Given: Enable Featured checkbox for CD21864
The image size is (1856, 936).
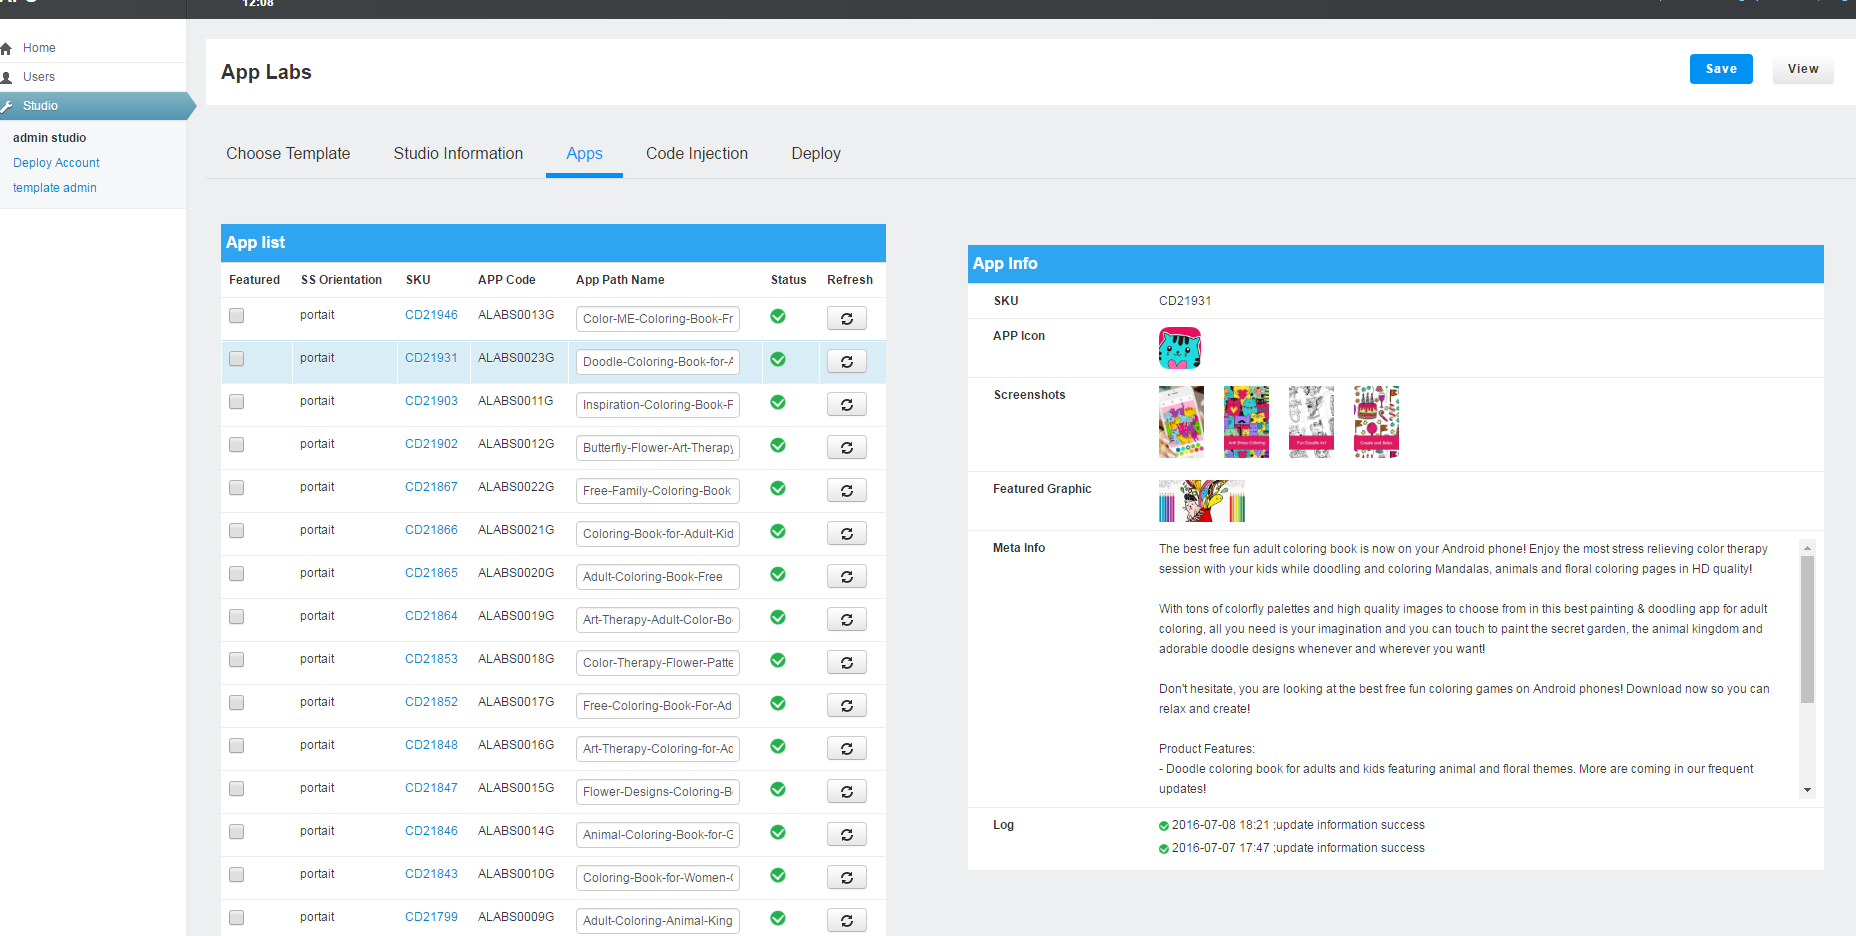Looking at the screenshot, I should pyautogui.click(x=237, y=617).
